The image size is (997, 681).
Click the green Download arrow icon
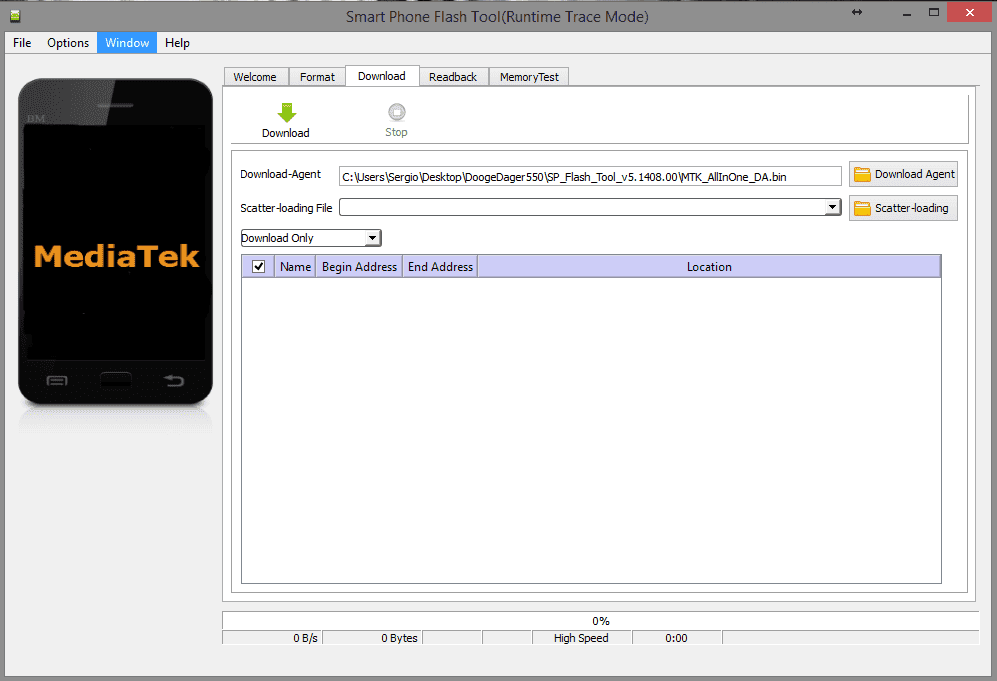coord(286,113)
